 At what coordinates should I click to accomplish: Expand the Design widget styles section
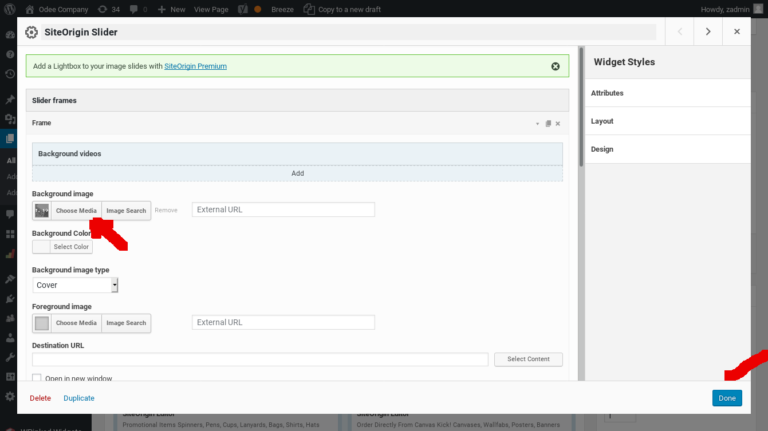pyautogui.click(x=602, y=149)
